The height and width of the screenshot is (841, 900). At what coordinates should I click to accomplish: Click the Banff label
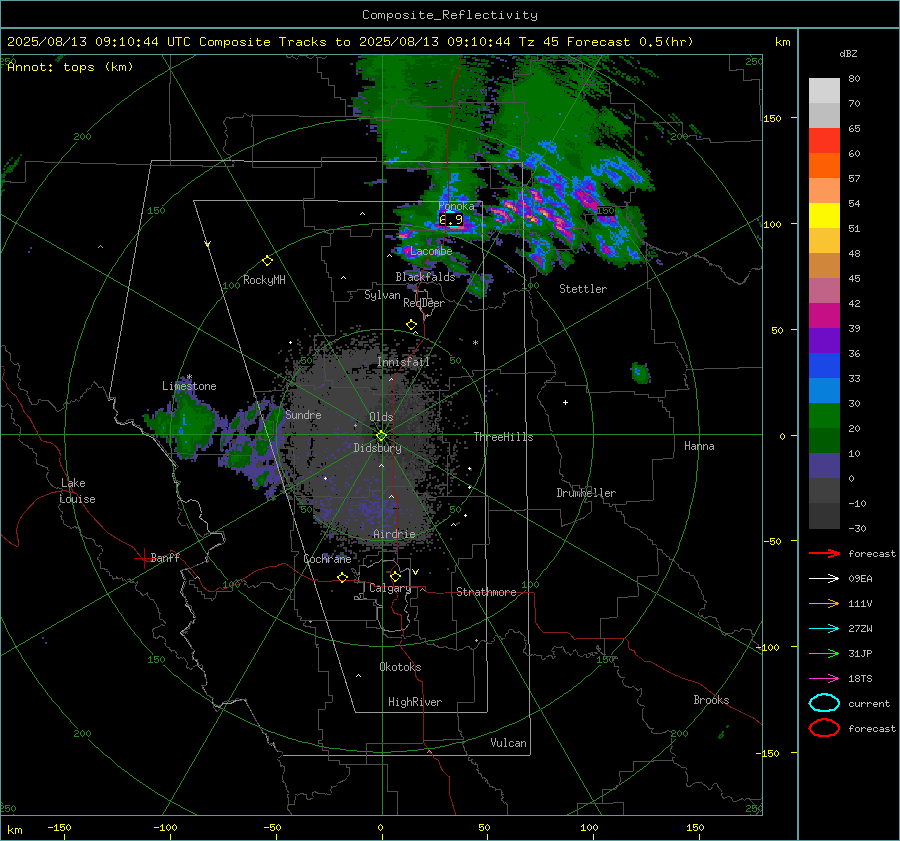[165, 558]
